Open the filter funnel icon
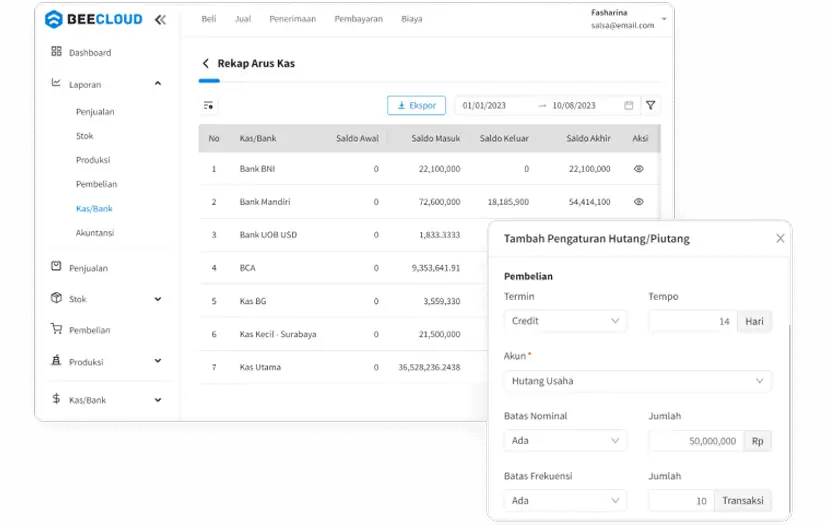 pos(651,105)
